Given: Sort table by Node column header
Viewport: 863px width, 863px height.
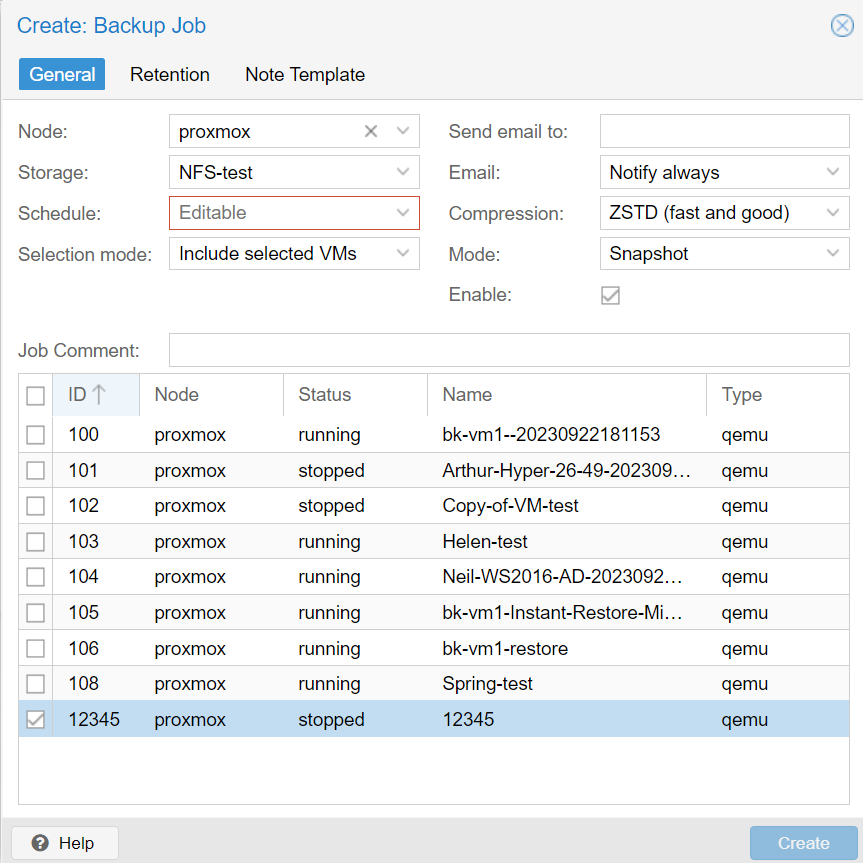Looking at the screenshot, I should (x=211, y=395).
